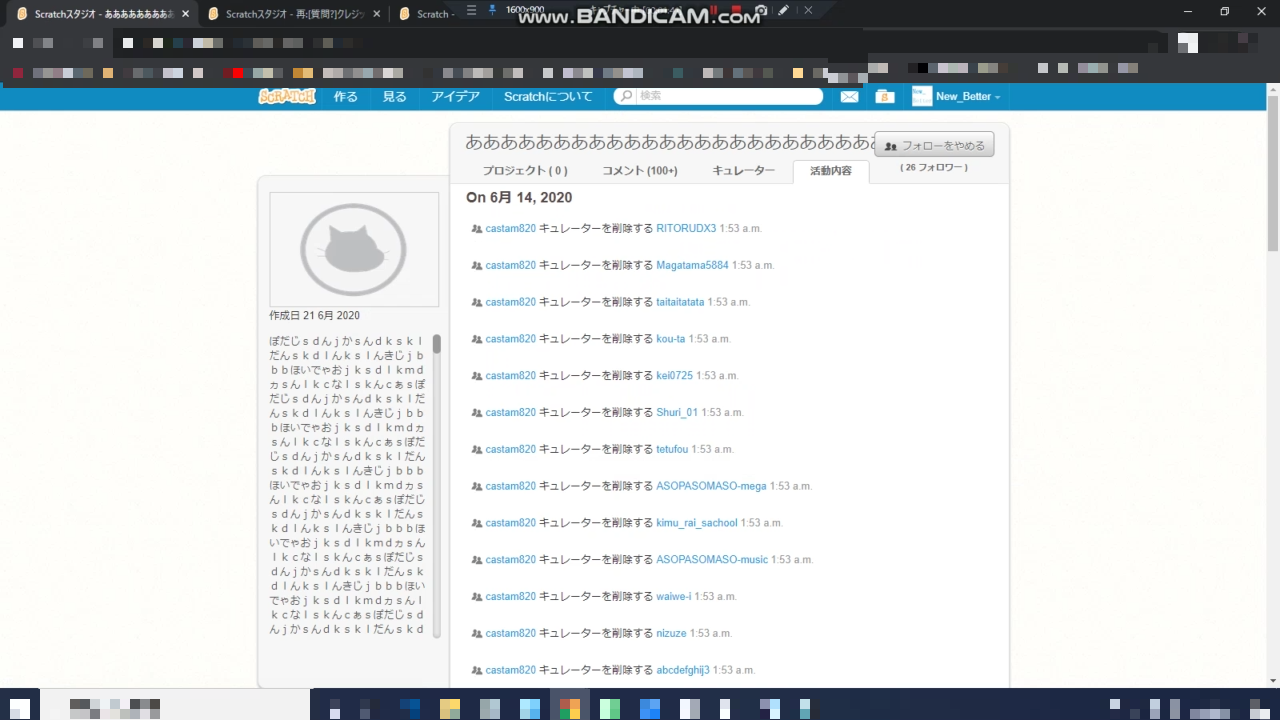Open castam820 link in the ASOPASOMASO-music row
Image resolution: width=1280 pixels, height=720 pixels.
tap(511, 560)
